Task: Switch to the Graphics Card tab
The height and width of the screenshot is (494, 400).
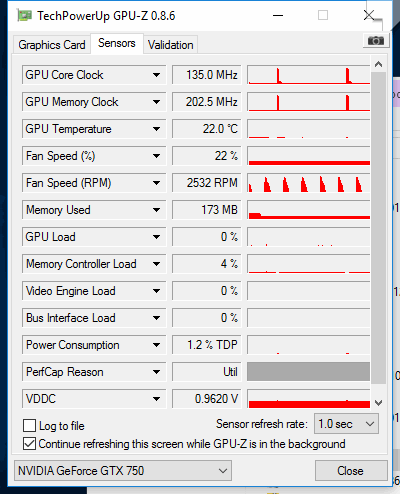Action: pos(52,45)
